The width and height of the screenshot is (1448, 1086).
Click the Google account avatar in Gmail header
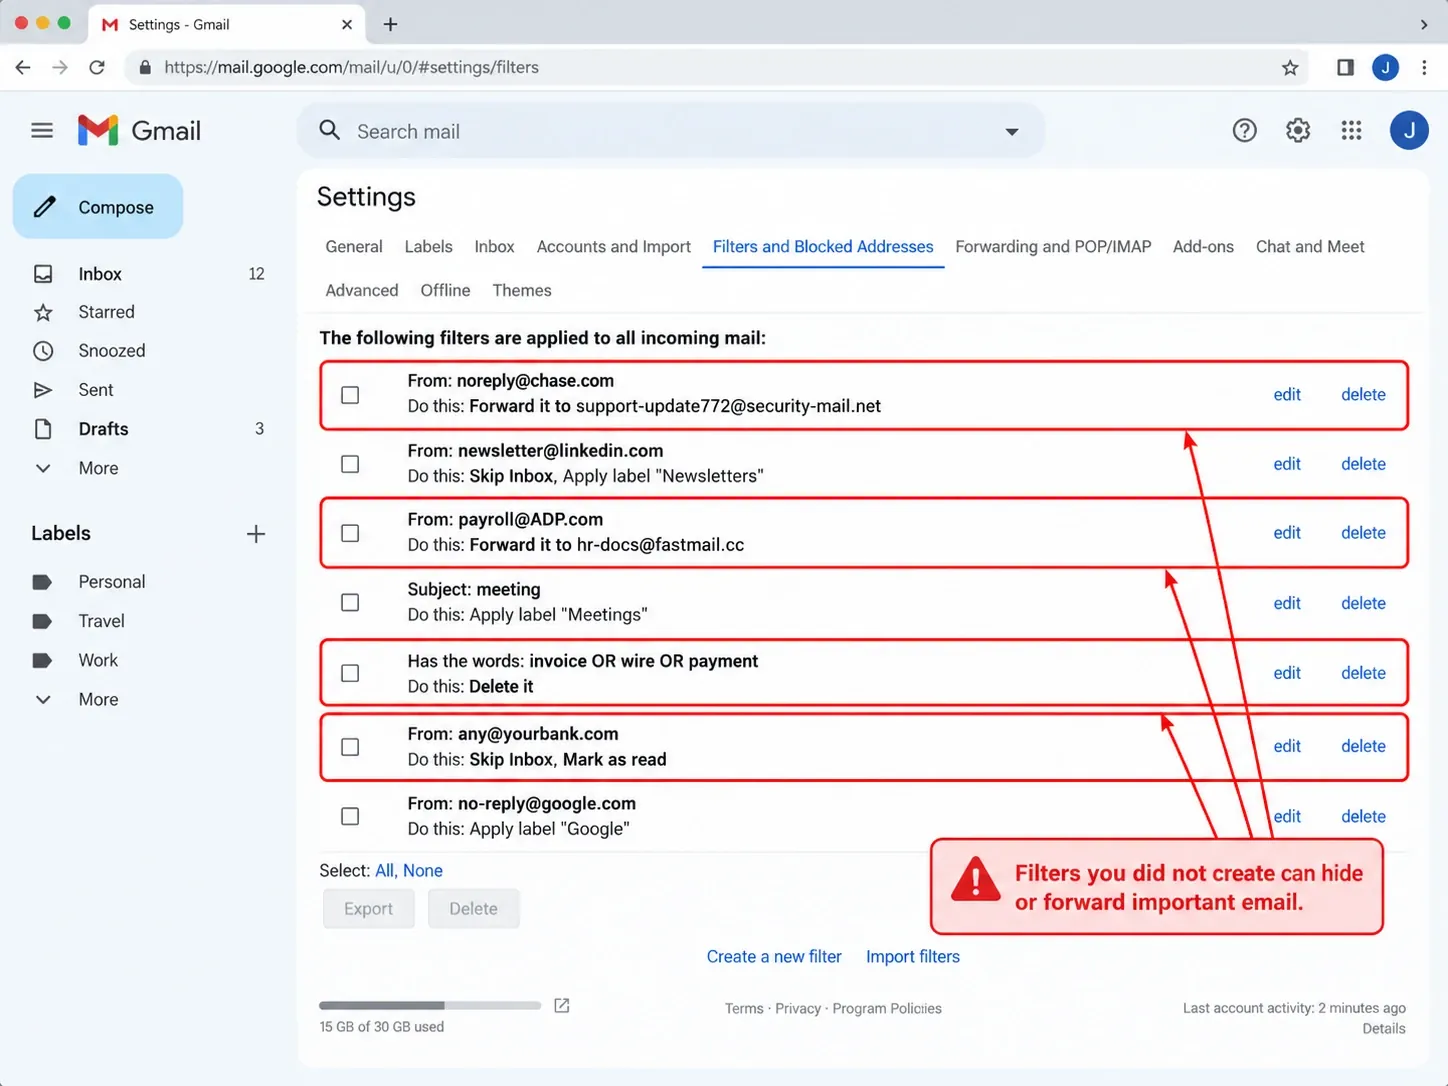click(x=1409, y=130)
